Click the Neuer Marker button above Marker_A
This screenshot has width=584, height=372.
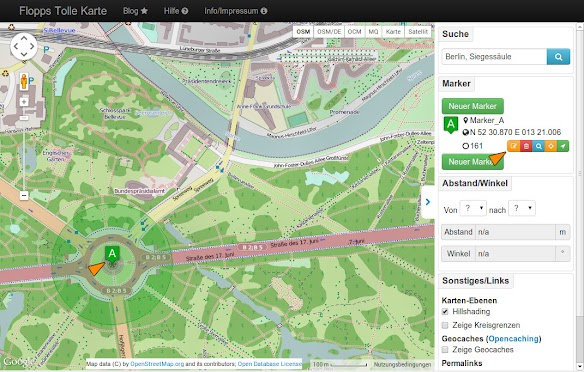click(473, 106)
